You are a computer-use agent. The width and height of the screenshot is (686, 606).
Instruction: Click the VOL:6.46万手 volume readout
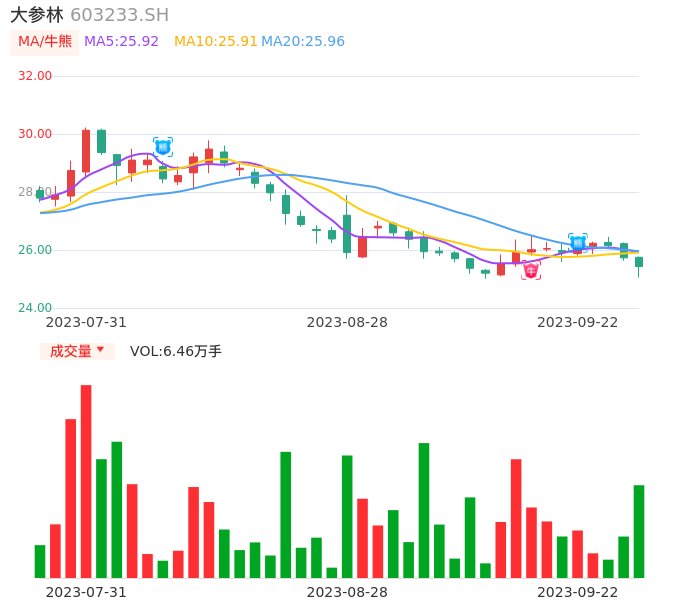pyautogui.click(x=176, y=351)
